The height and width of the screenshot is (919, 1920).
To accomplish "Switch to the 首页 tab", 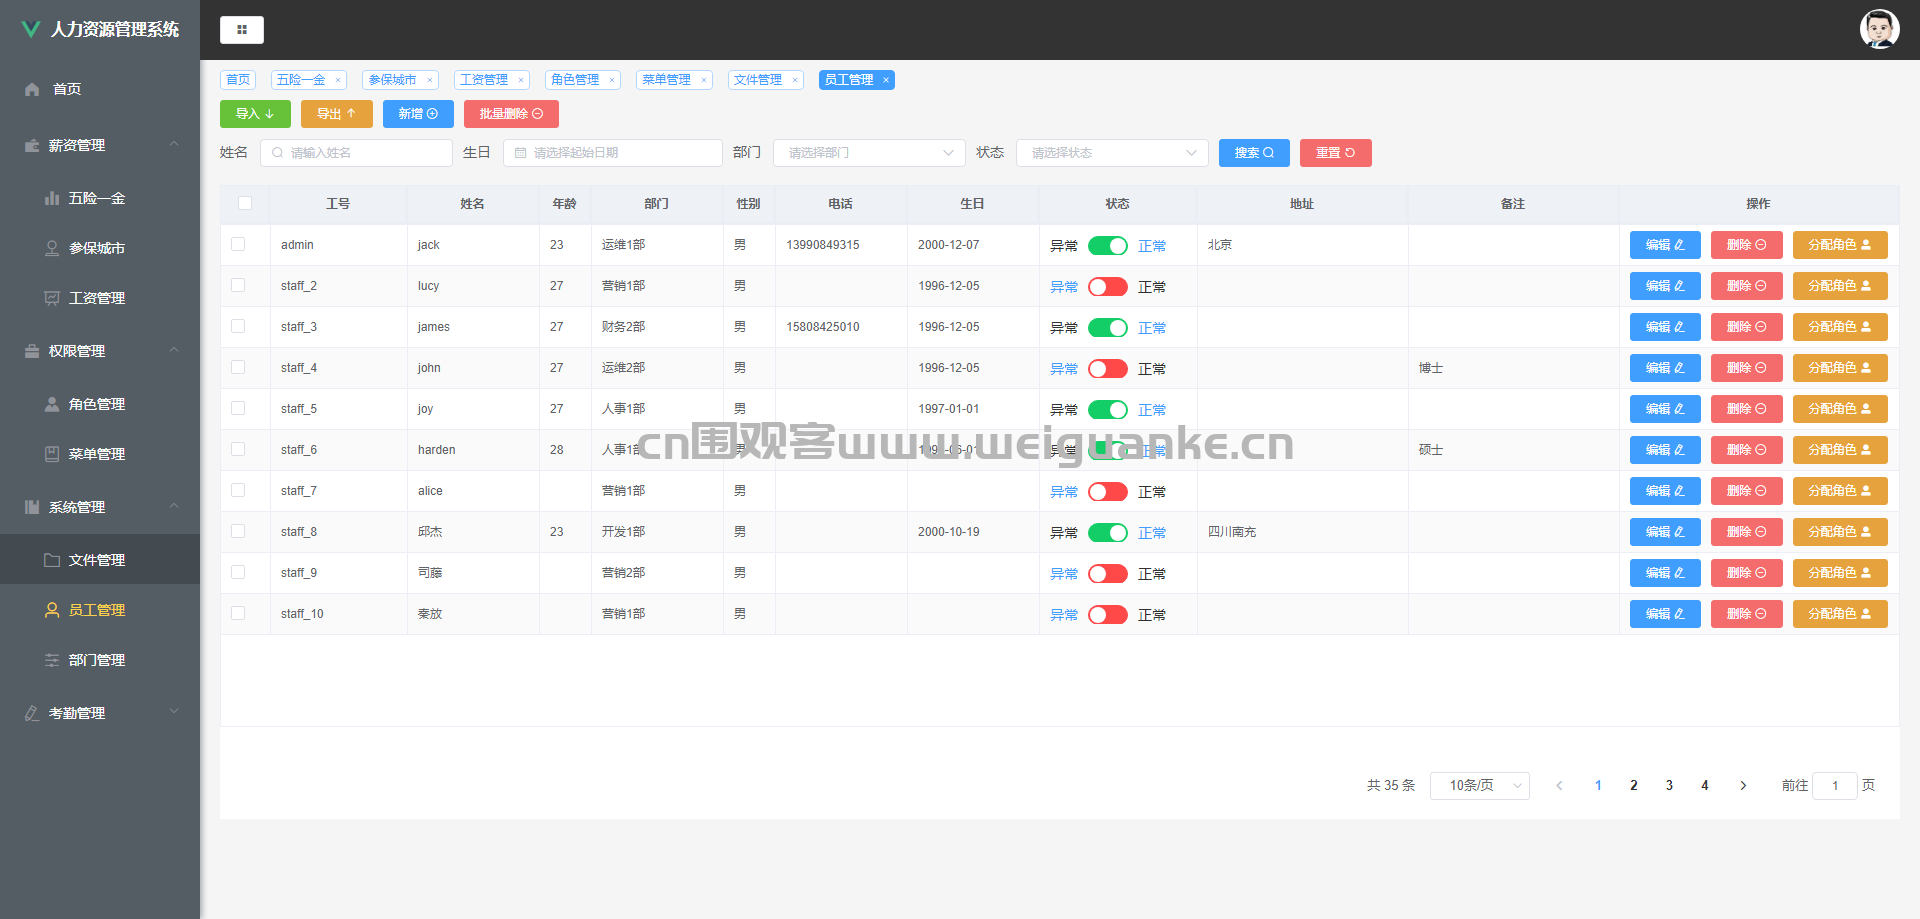I will pos(238,80).
